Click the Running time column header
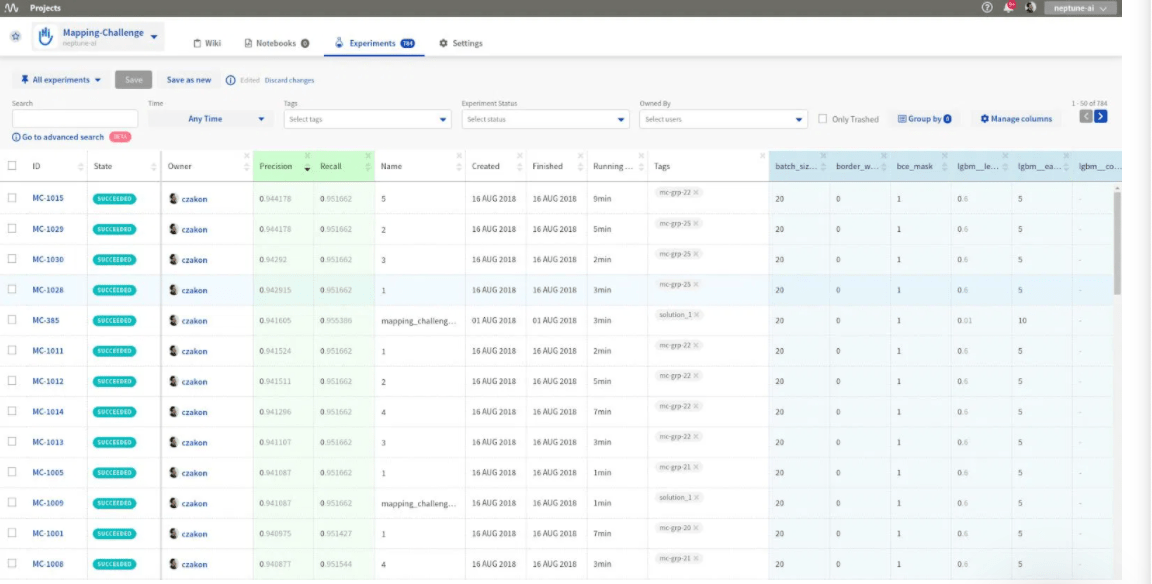 (x=613, y=167)
